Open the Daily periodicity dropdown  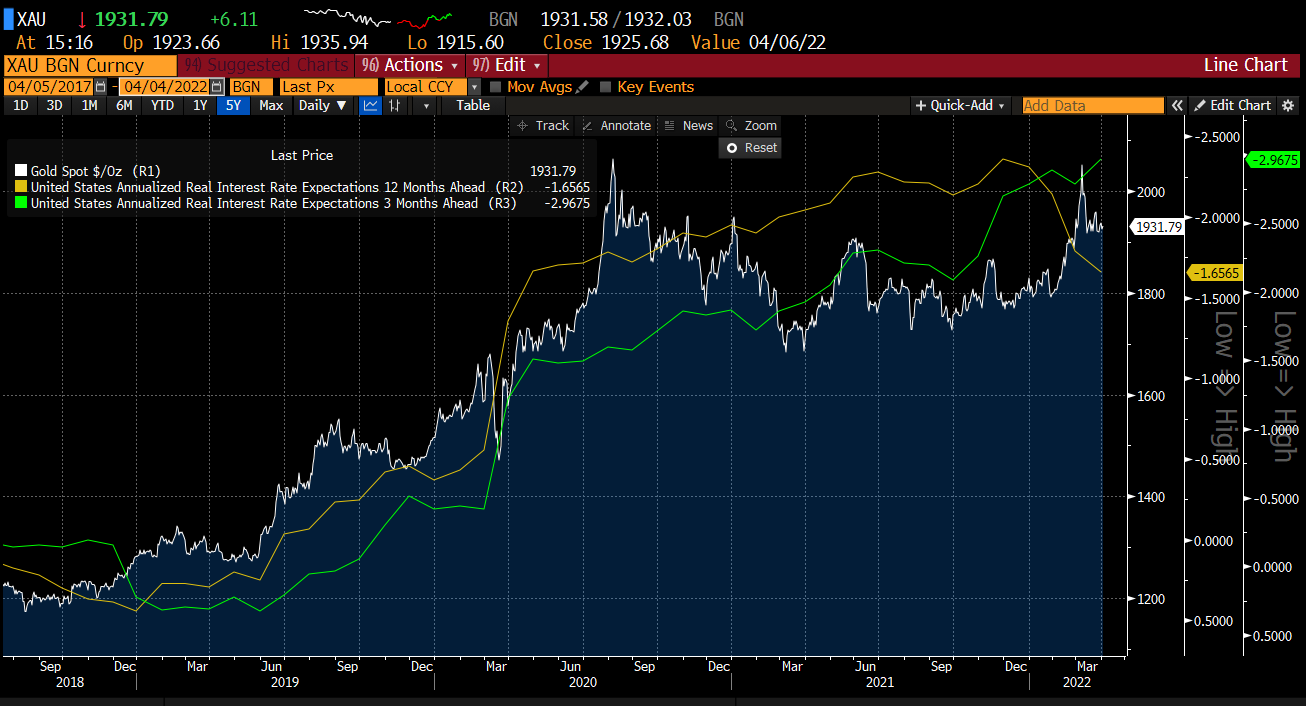tap(322, 105)
